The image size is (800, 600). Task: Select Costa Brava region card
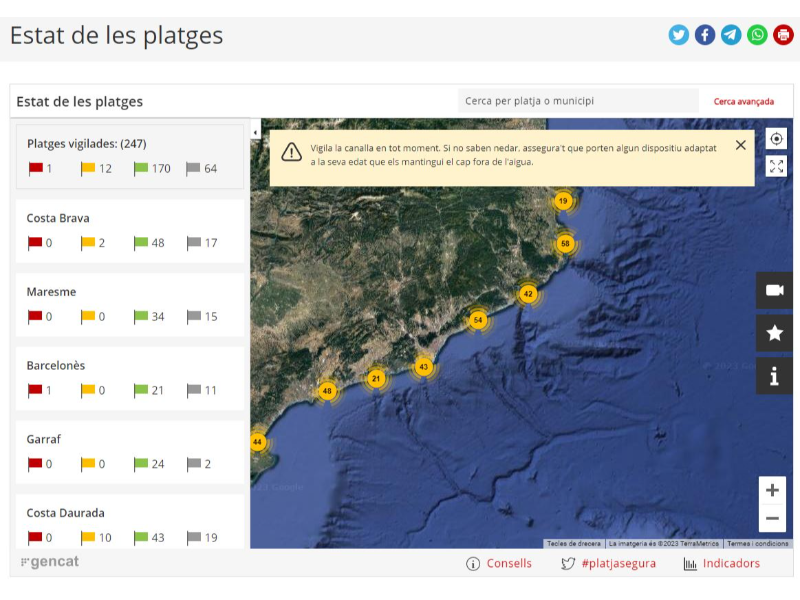pos(129,231)
